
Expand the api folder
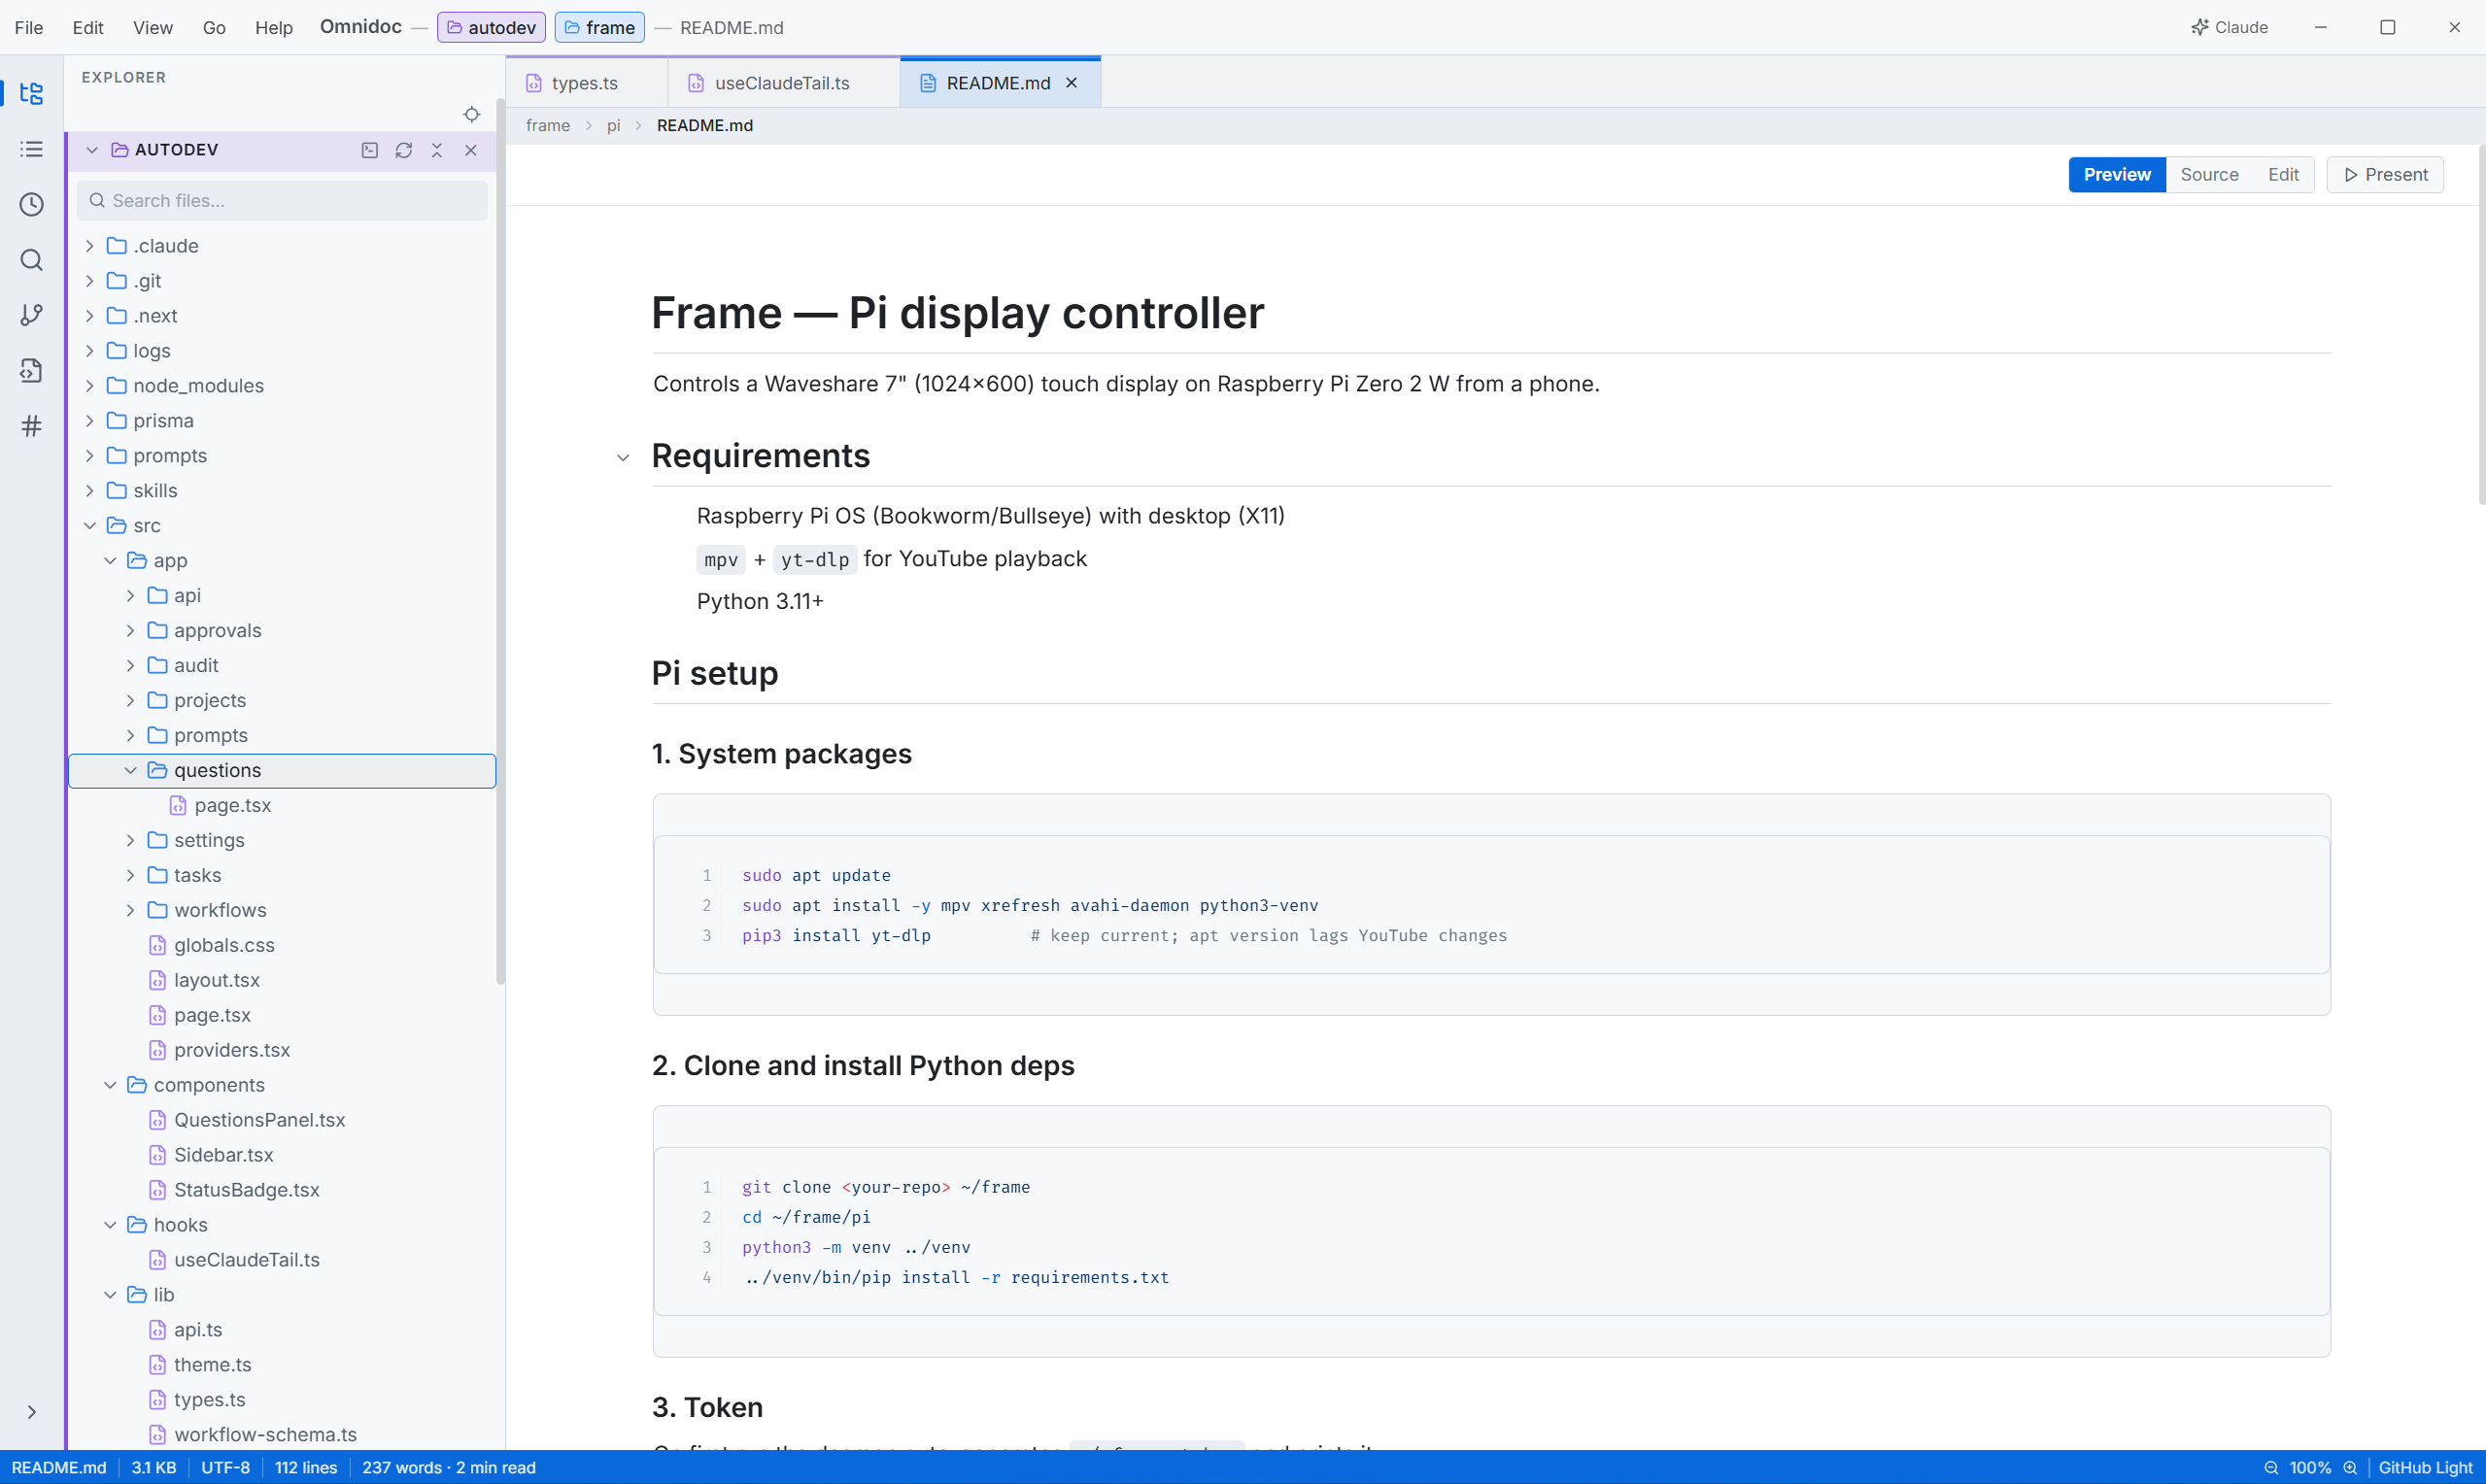130,596
